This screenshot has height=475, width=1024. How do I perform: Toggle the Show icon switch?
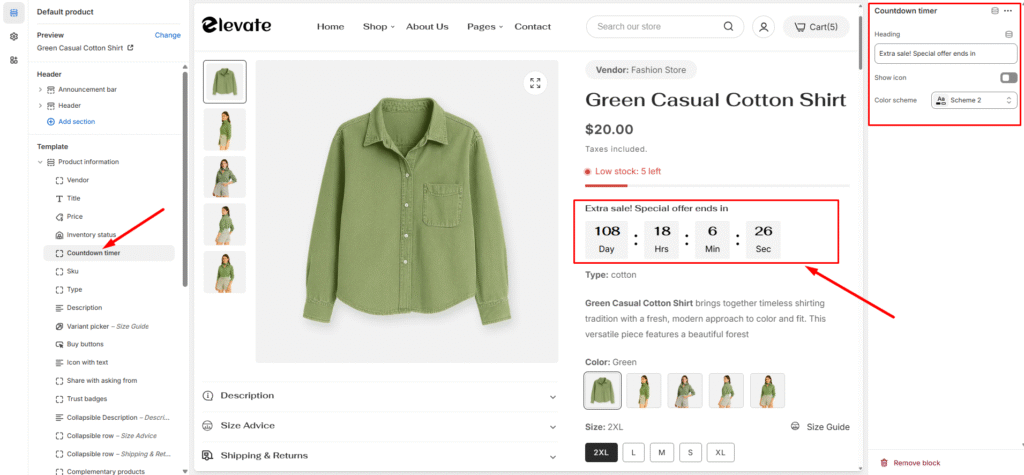click(1008, 78)
